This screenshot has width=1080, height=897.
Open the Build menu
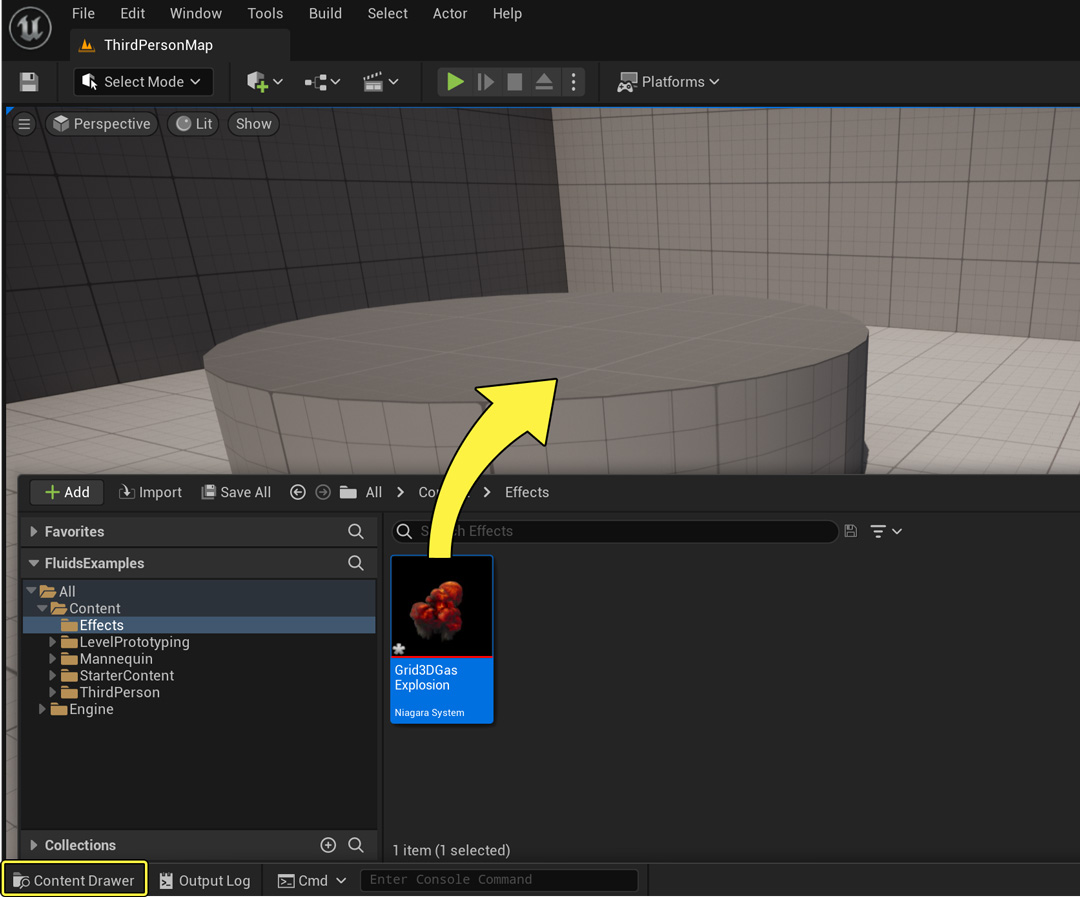point(324,13)
